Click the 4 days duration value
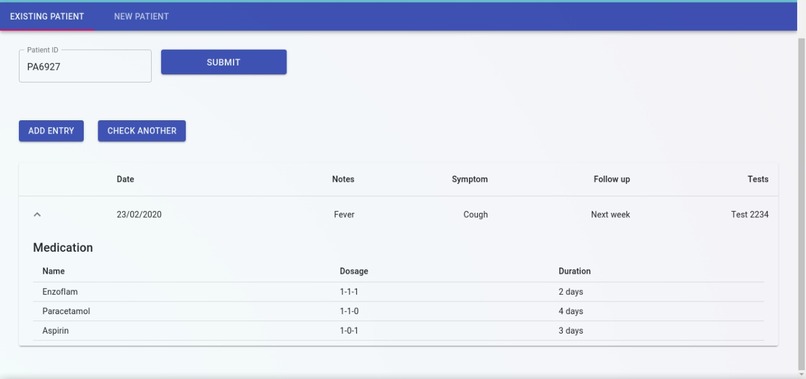Image resolution: width=806 pixels, height=379 pixels. [x=571, y=312]
